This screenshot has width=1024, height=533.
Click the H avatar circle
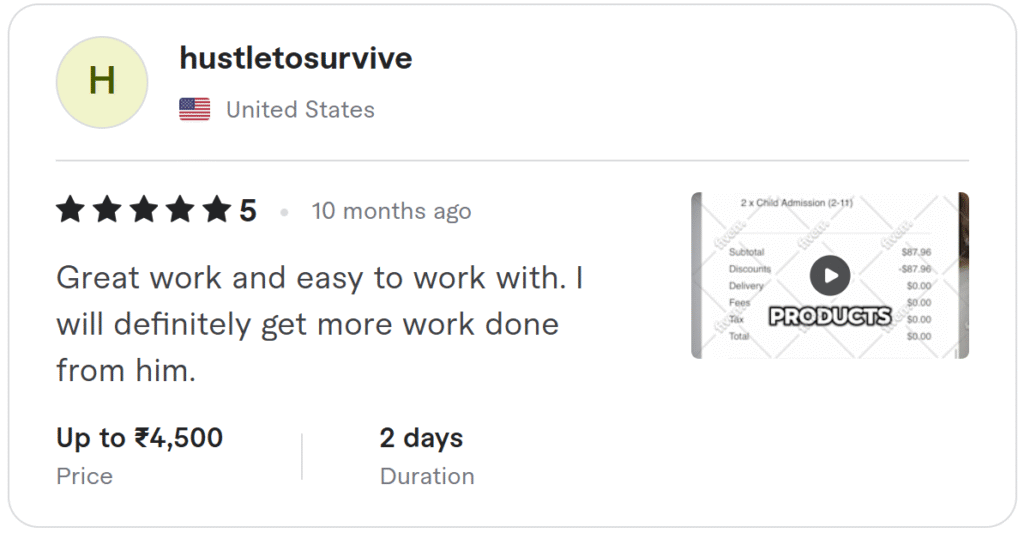pos(102,82)
